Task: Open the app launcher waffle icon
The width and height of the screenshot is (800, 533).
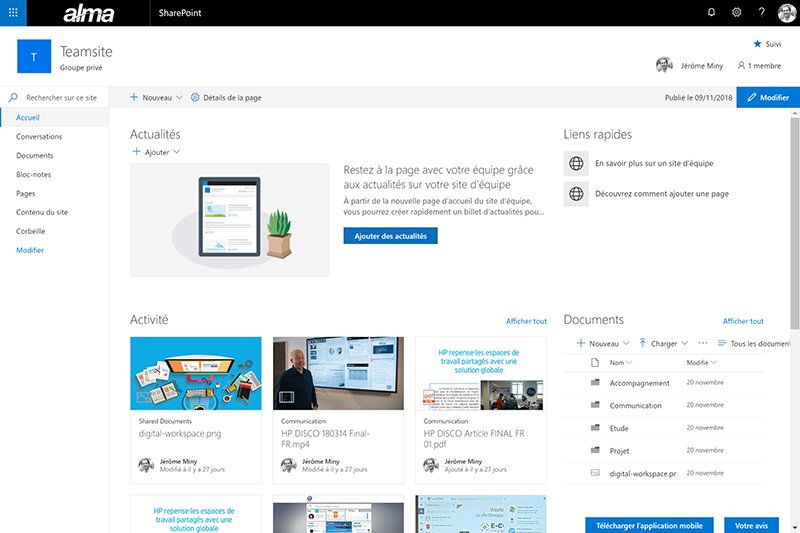Action: coord(13,13)
